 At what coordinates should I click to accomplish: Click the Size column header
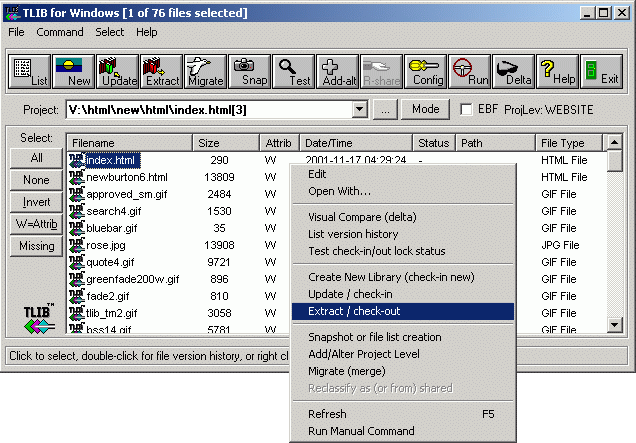226,143
